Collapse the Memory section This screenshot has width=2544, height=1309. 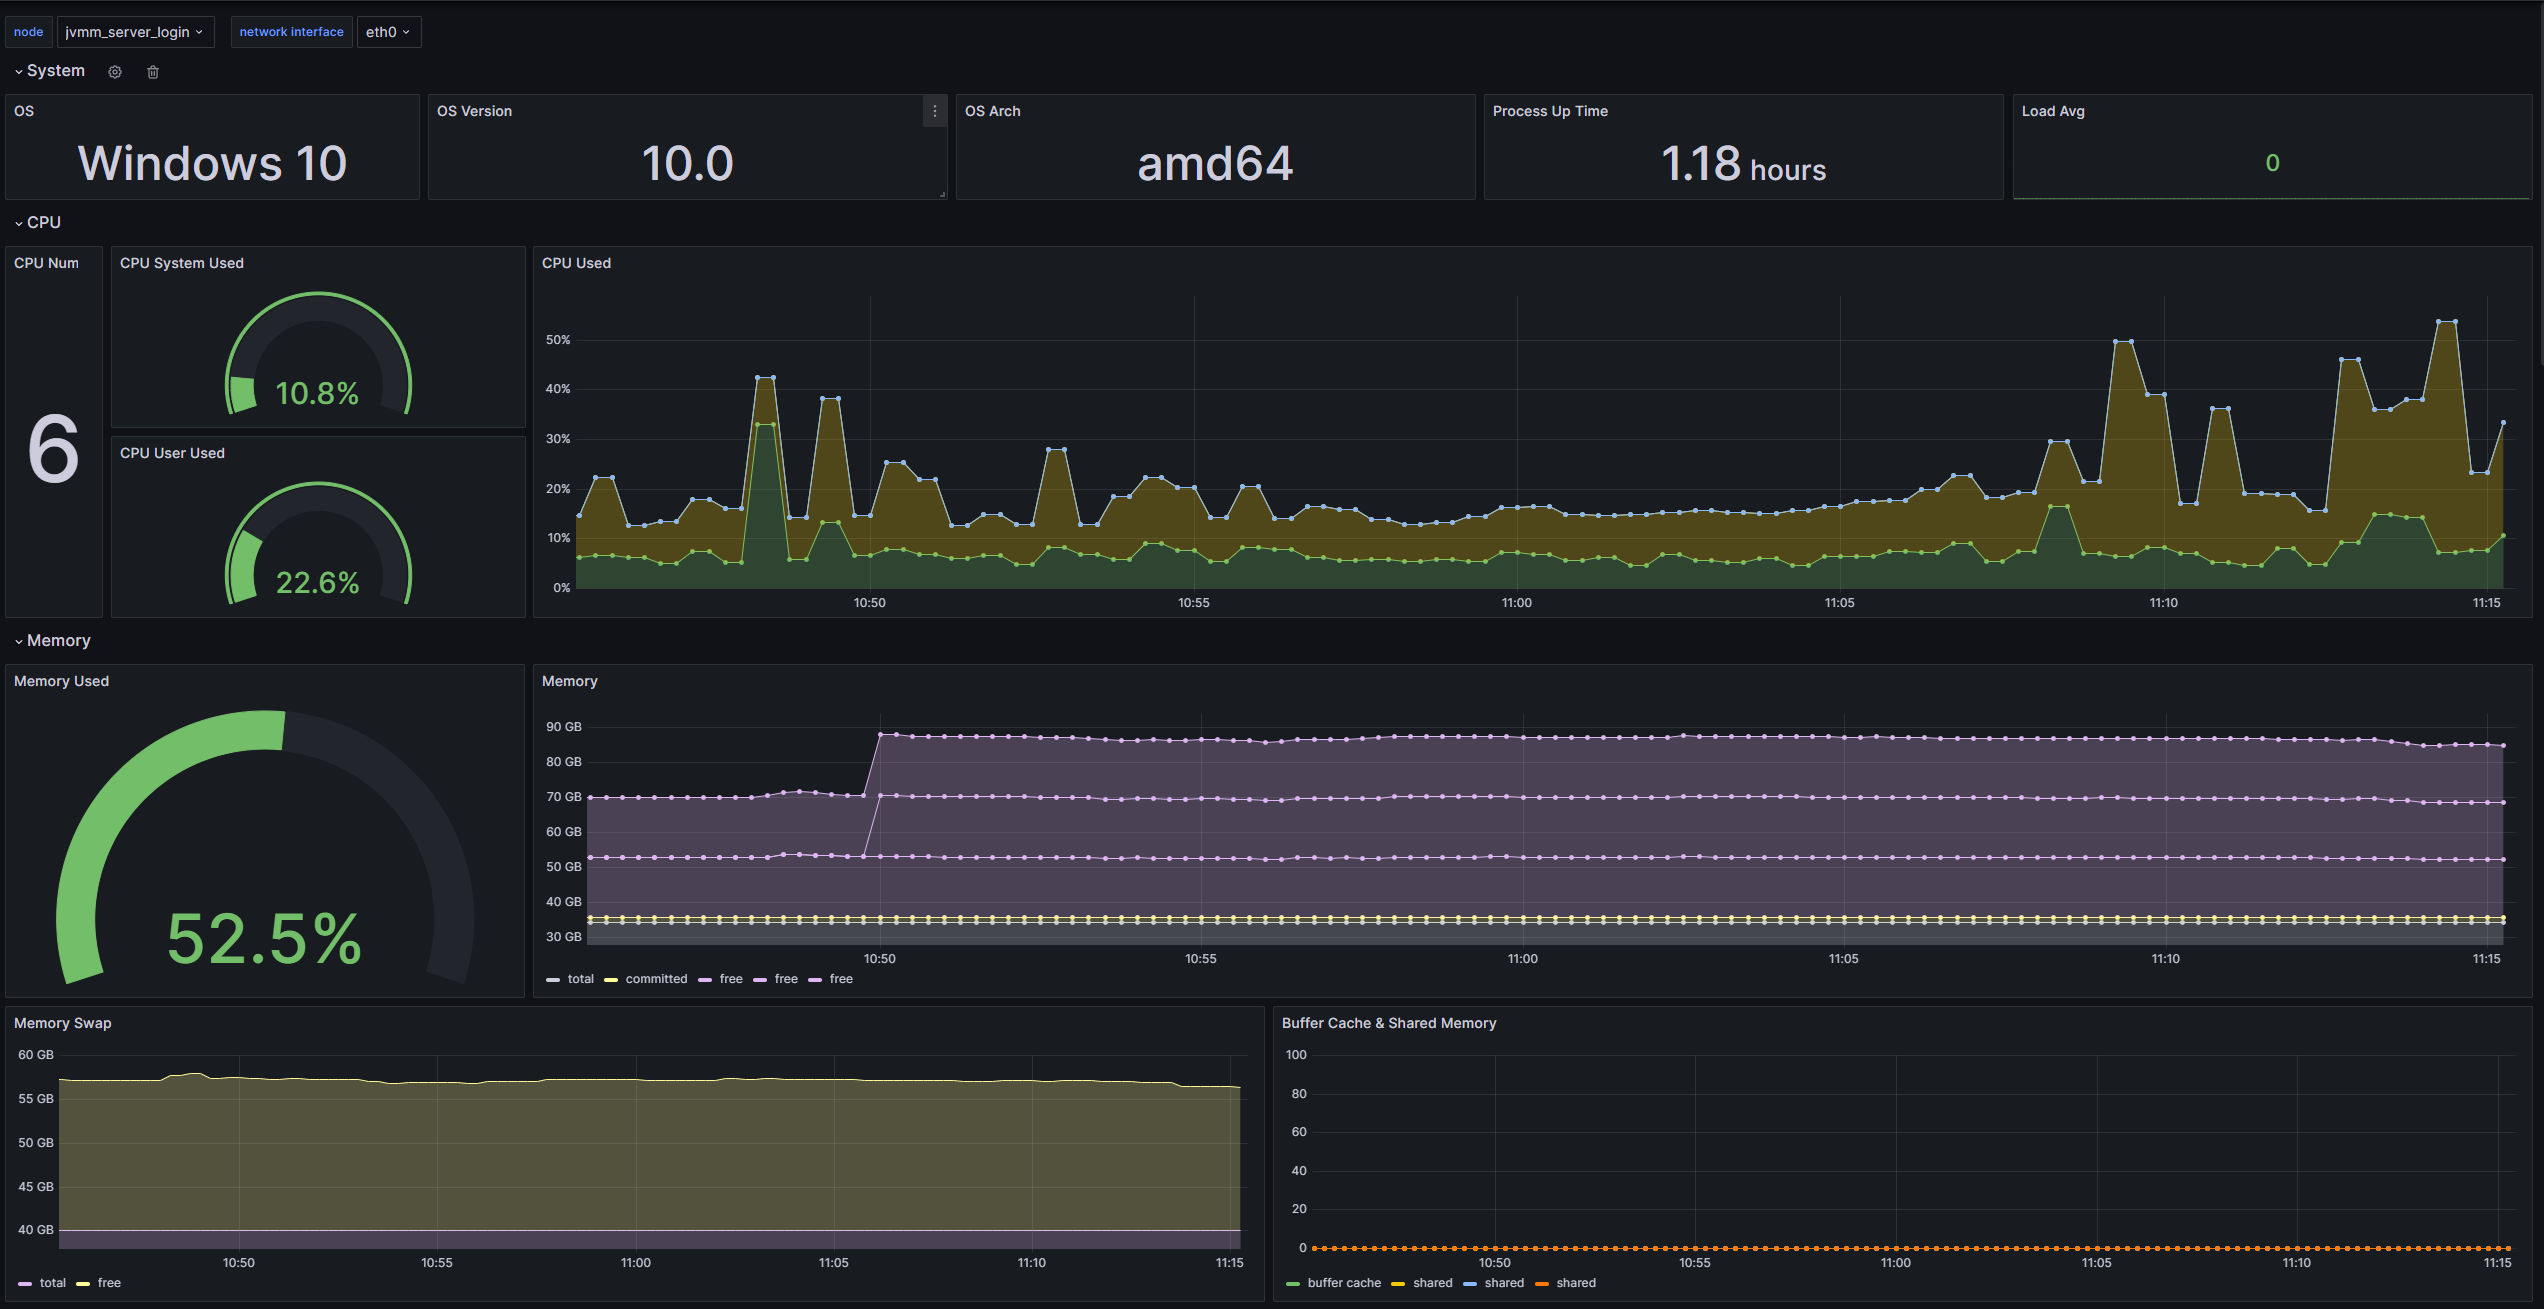pos(59,640)
